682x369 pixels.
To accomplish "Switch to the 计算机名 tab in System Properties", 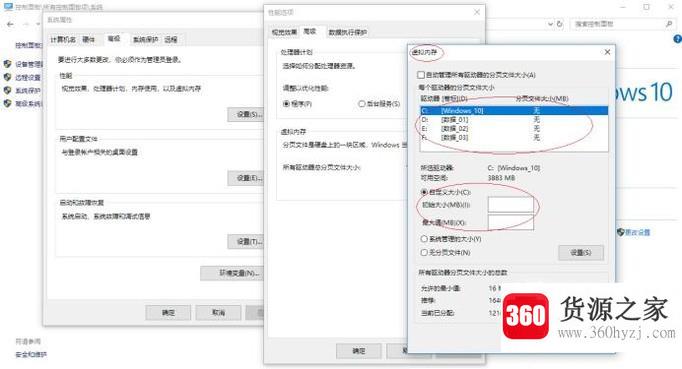I will (x=63, y=40).
